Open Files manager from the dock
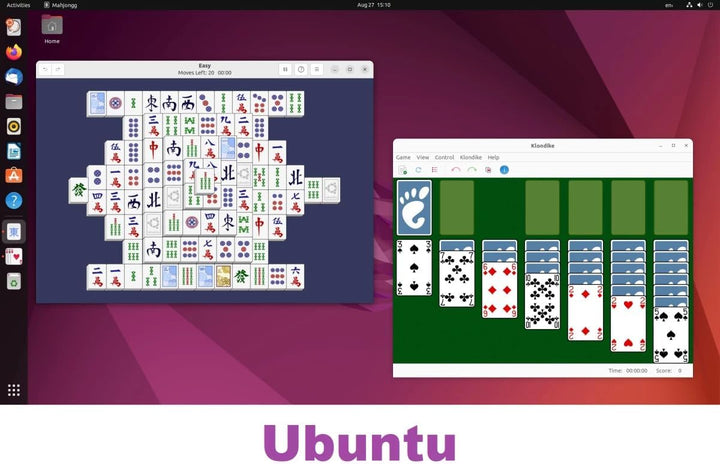This screenshot has width=720, height=464. pos(14,102)
